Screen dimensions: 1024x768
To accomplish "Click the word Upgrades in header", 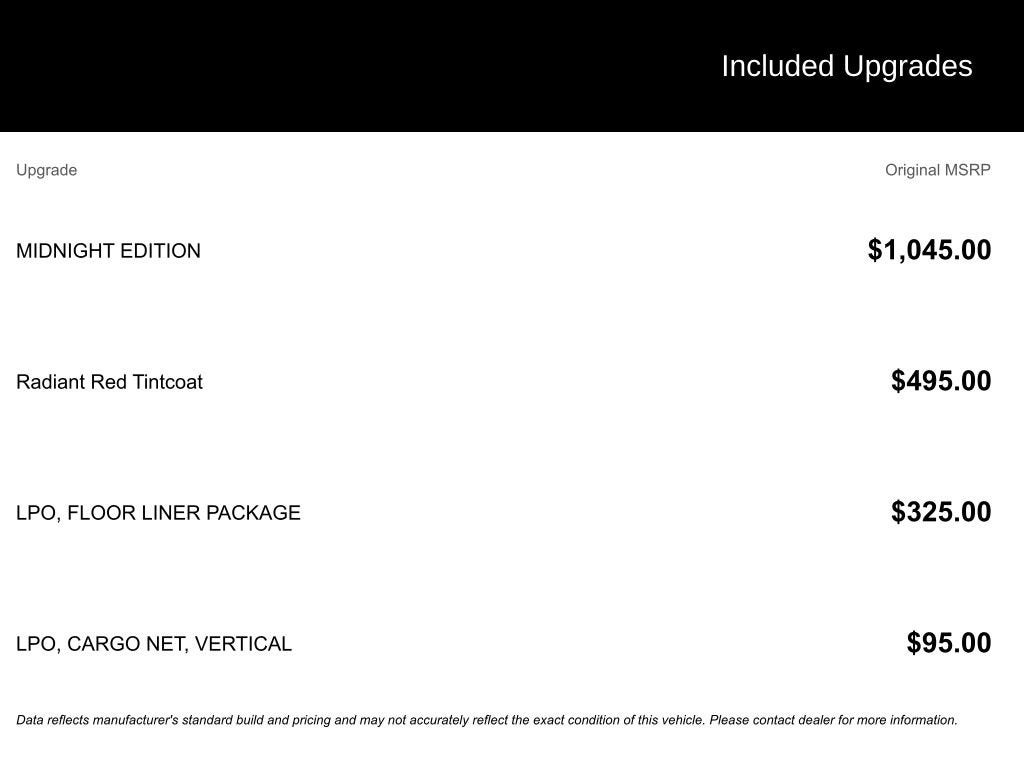I will [908, 67].
